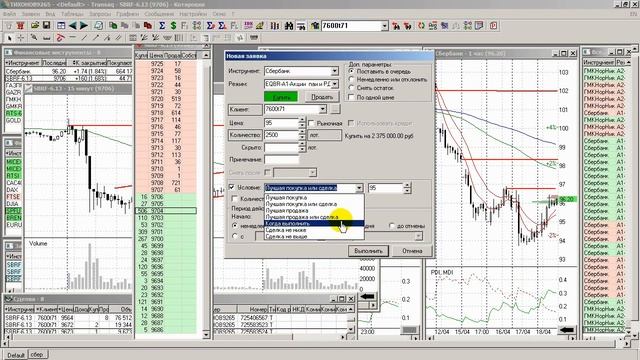Image resolution: width=640 pixels, height=360 pixels.
Task: Click the red double-document toolbar icon
Action: point(148,25)
